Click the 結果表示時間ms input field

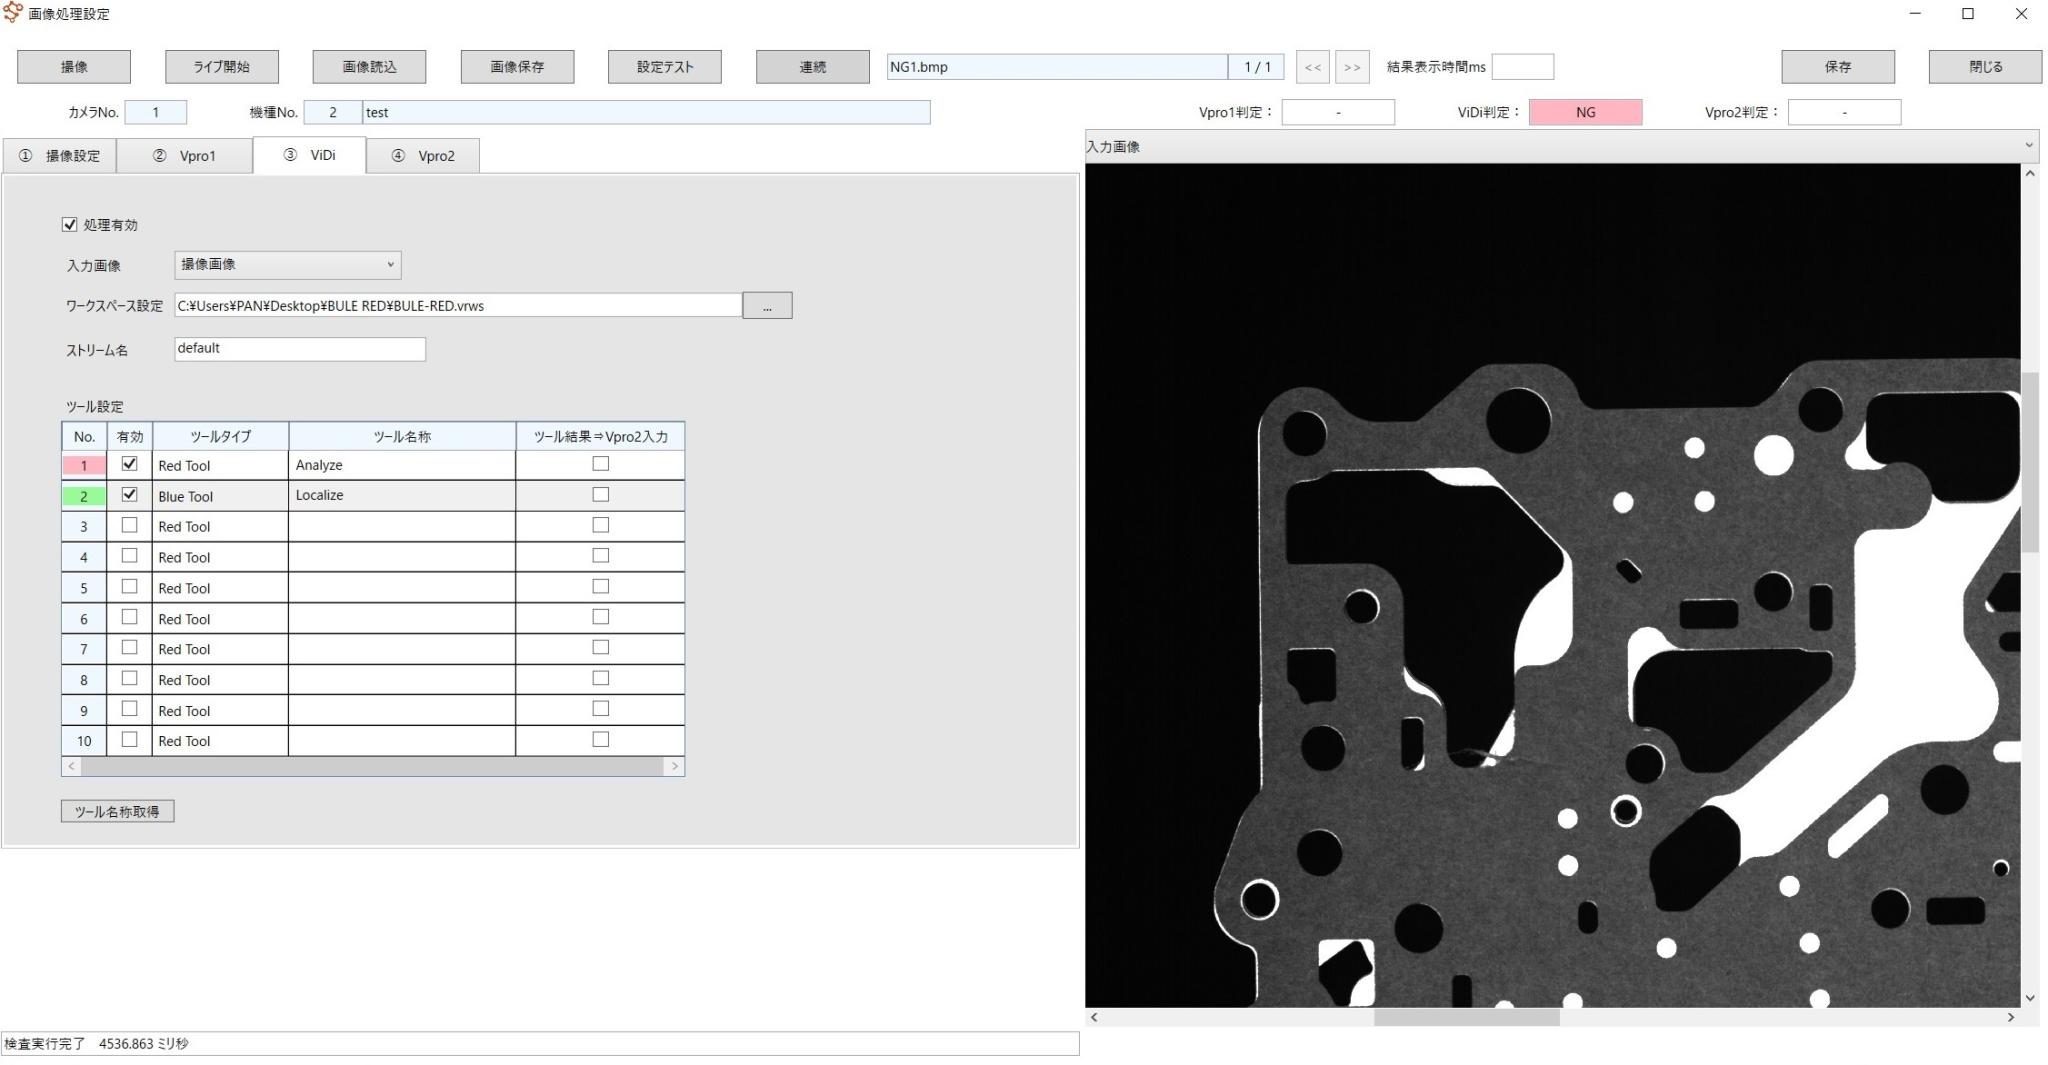[1523, 66]
